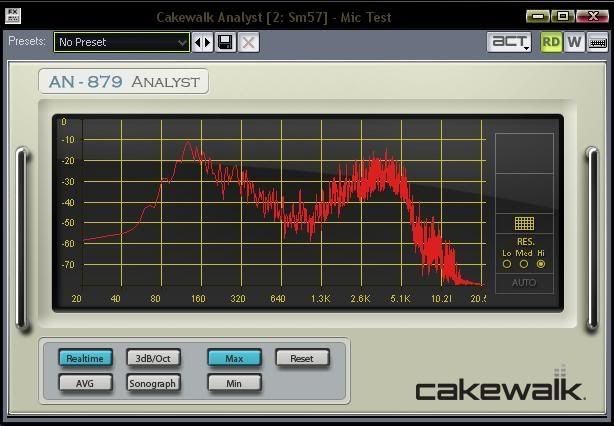Select Med resolution radio button
Viewport: 614px width, 426px height.
click(524, 264)
